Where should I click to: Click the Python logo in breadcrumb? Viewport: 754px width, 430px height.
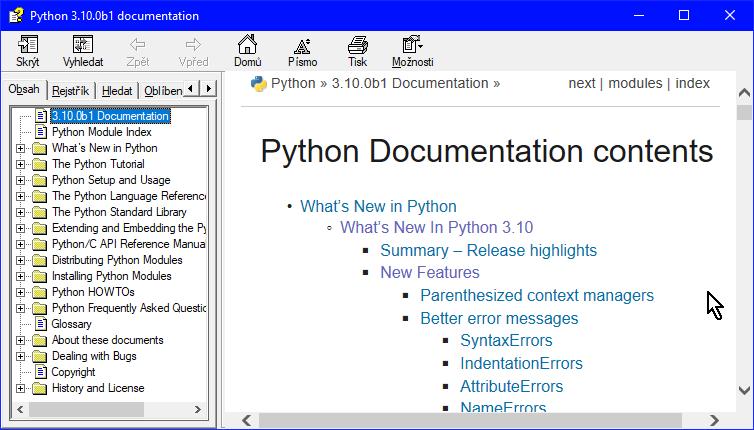(x=258, y=84)
